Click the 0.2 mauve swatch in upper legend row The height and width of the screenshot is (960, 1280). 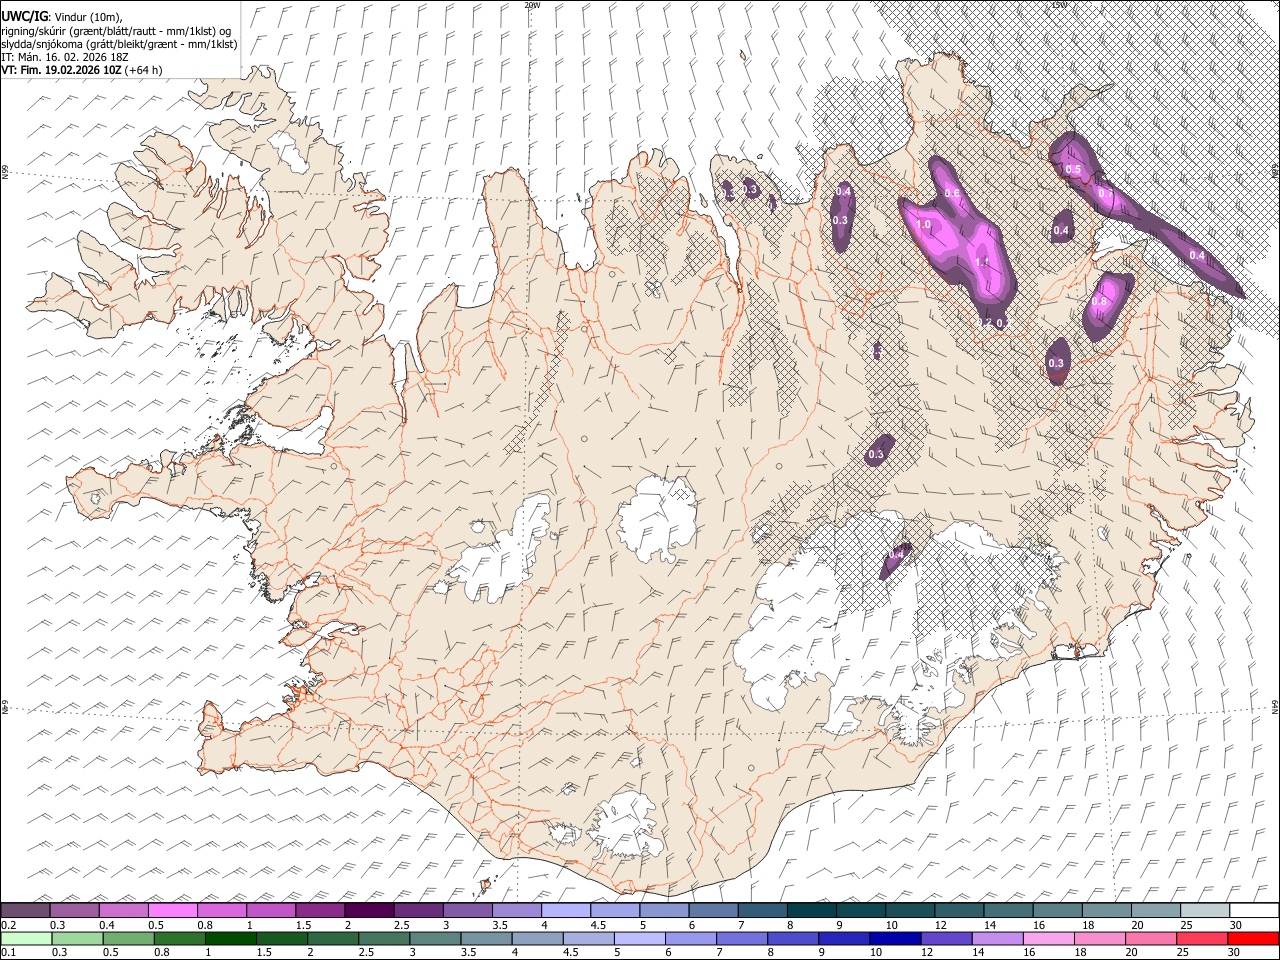[26, 910]
